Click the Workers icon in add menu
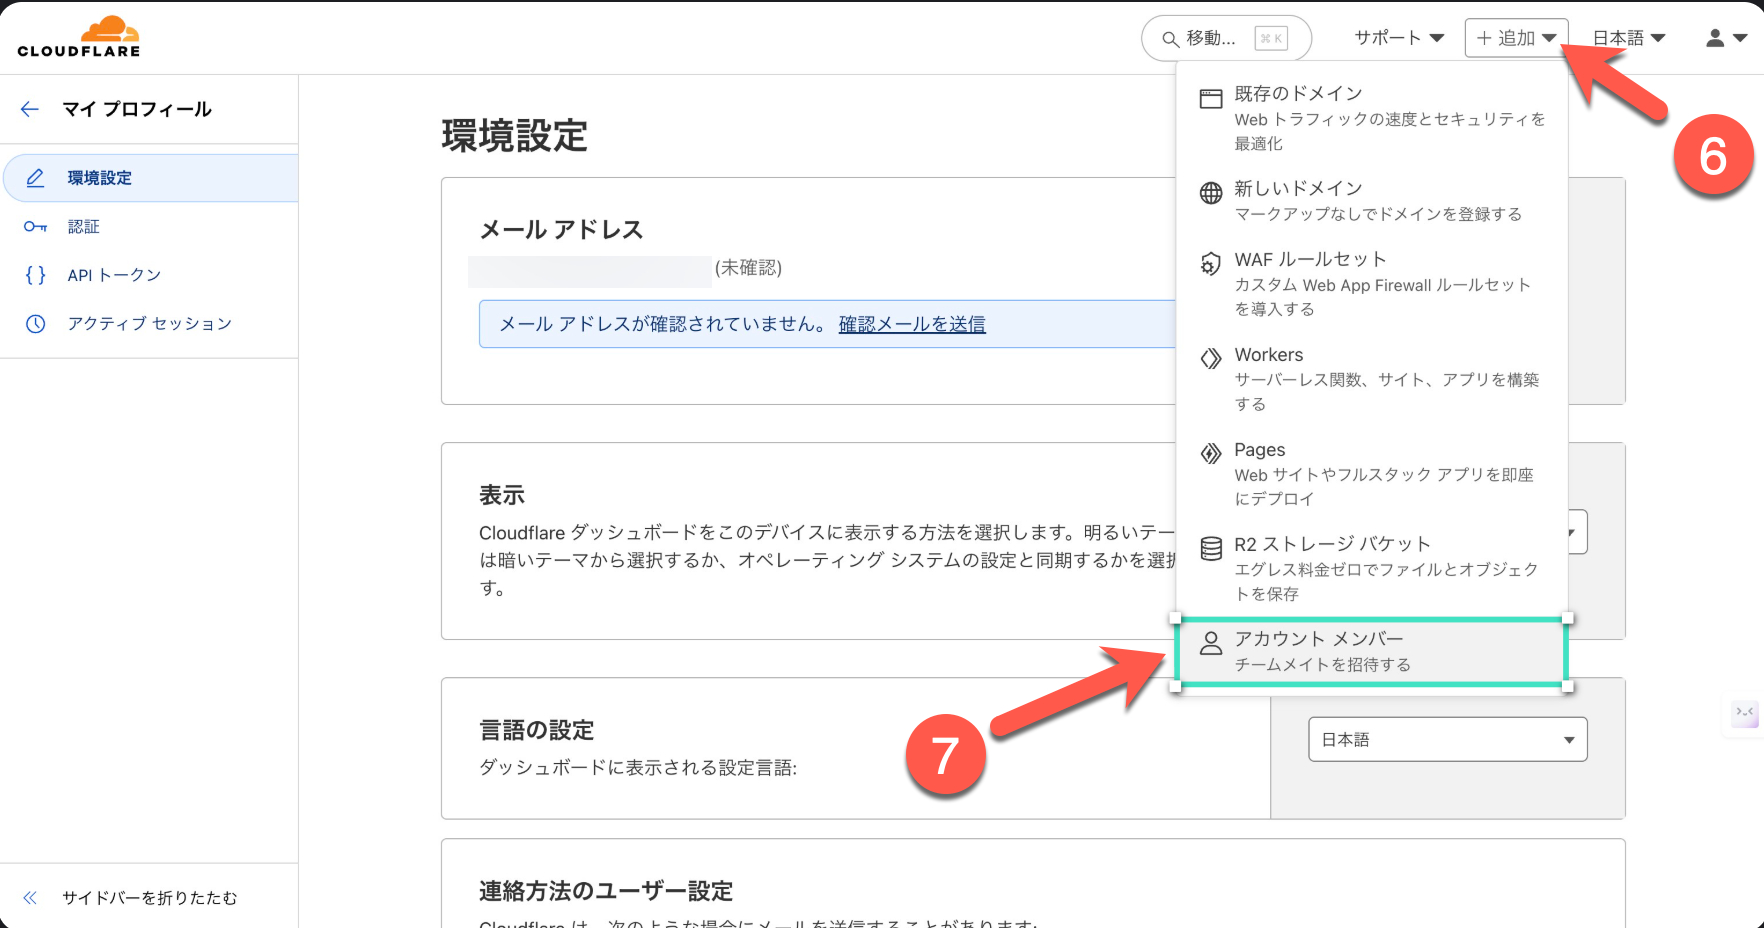This screenshot has height=928, width=1764. click(1211, 358)
